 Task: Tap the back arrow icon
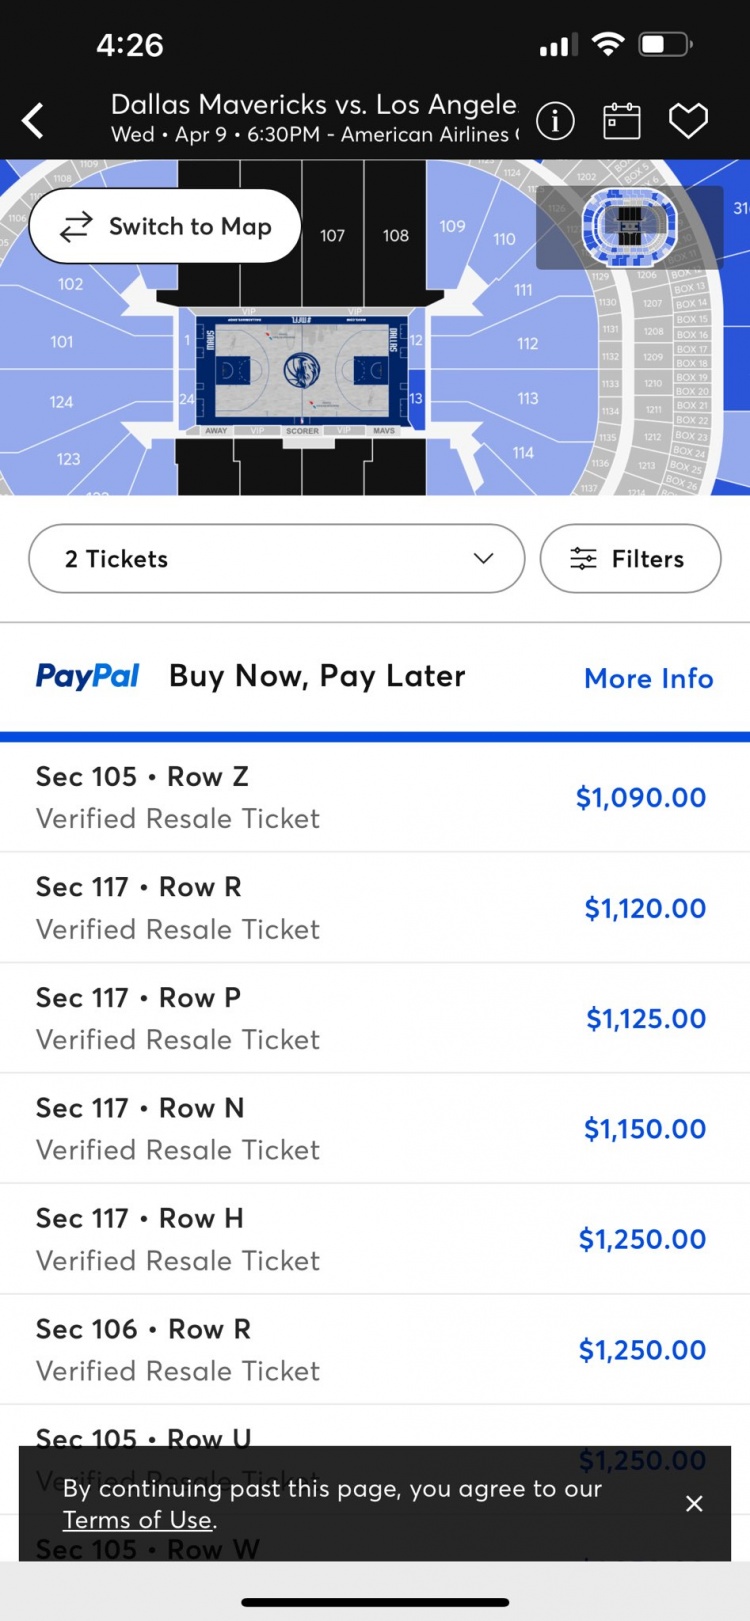tap(34, 121)
